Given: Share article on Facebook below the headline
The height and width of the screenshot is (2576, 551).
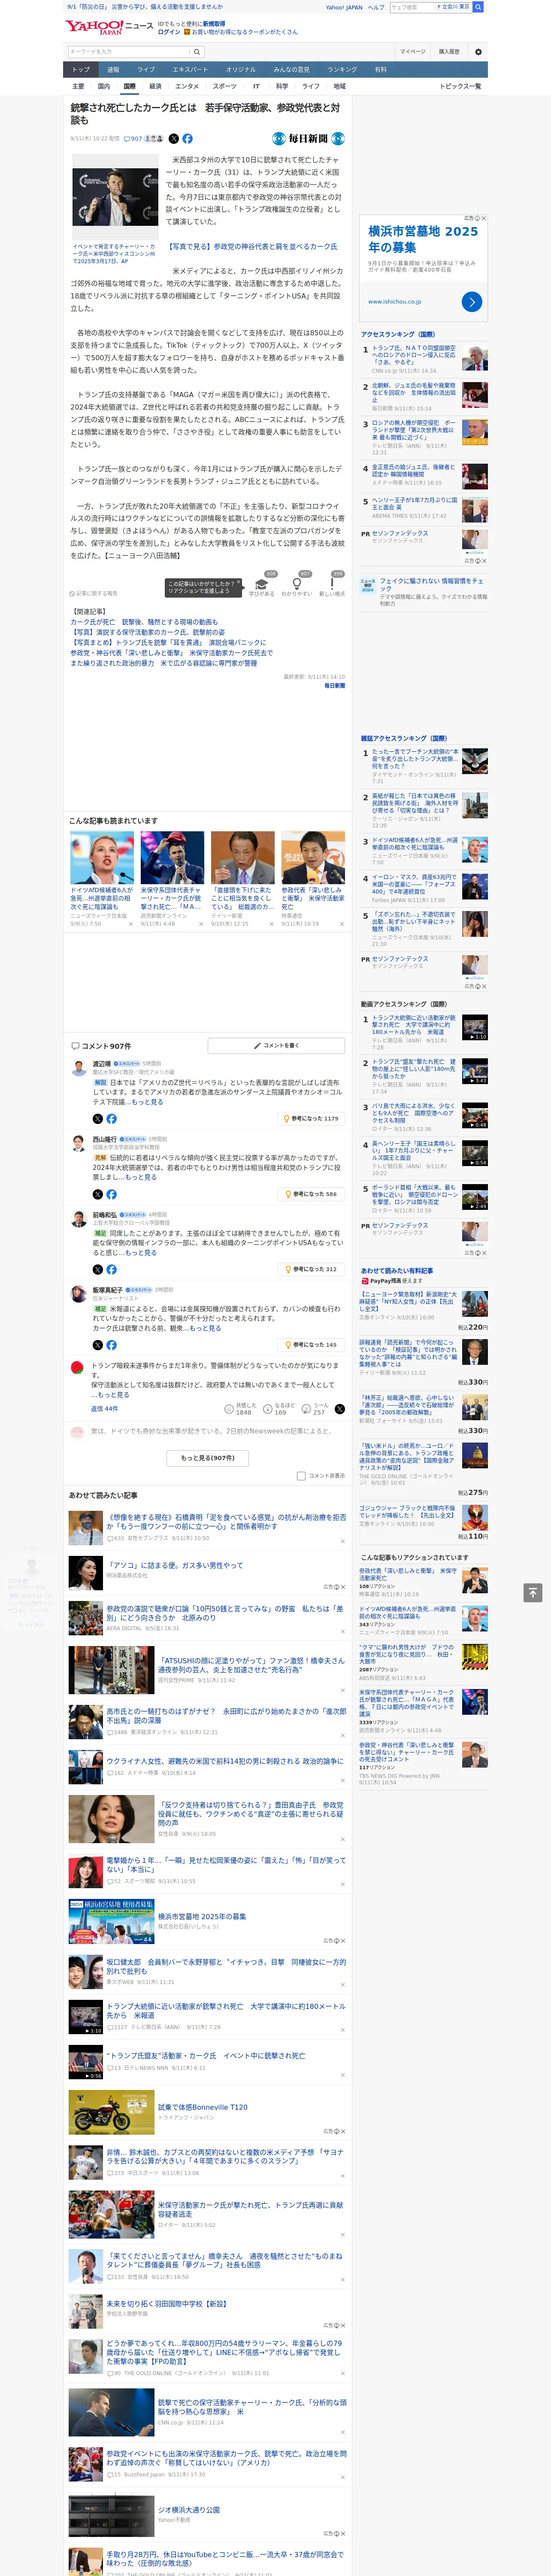Looking at the screenshot, I should [x=187, y=139].
